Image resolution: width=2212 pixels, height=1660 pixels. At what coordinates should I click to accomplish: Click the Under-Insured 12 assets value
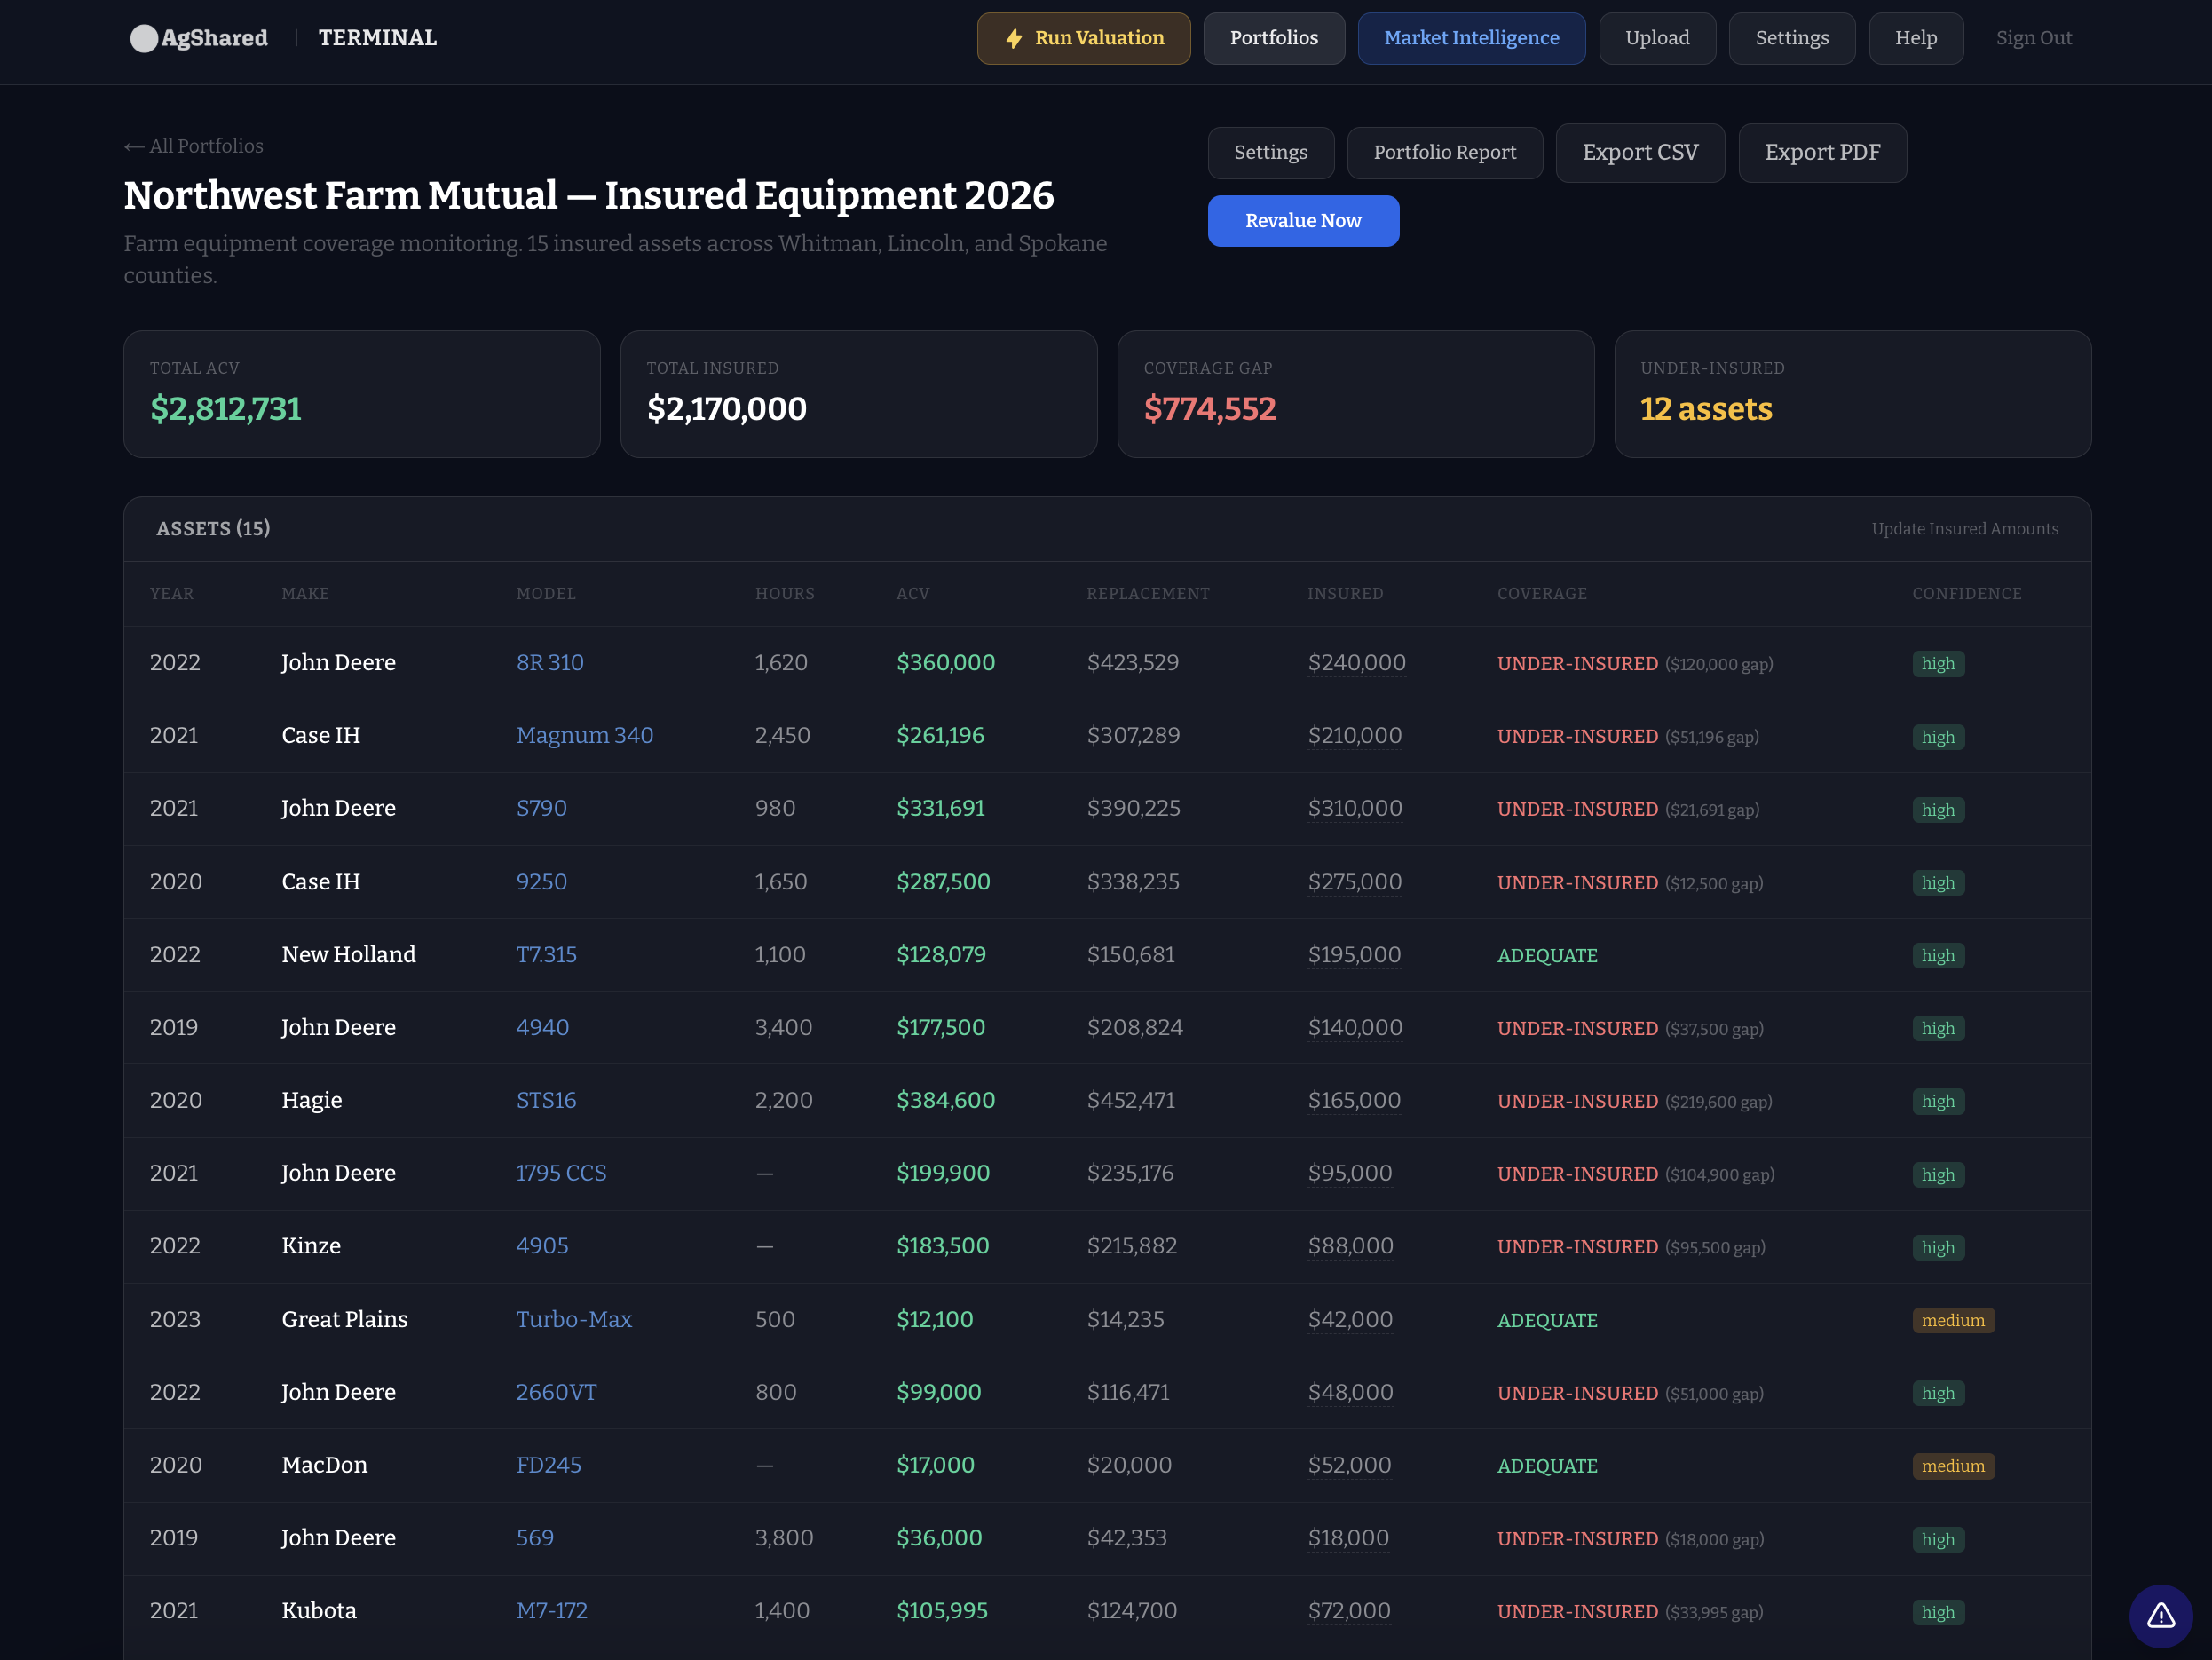click(x=1705, y=408)
